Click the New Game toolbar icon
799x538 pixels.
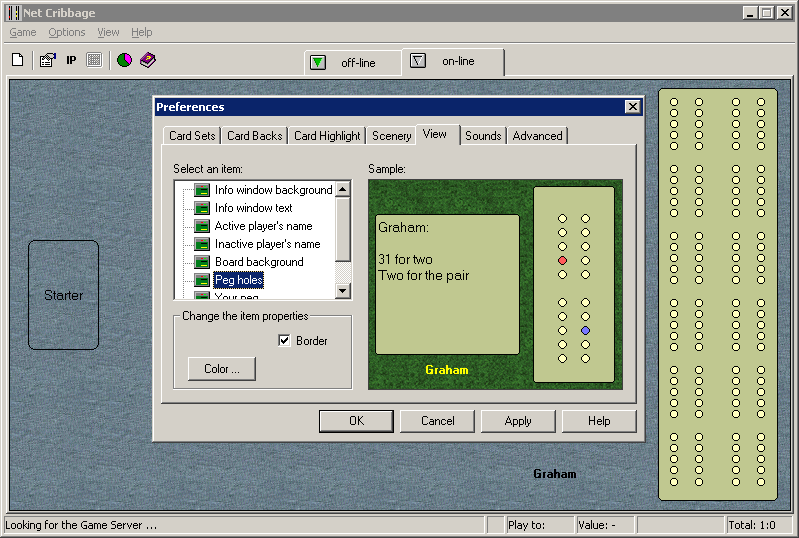coord(18,60)
